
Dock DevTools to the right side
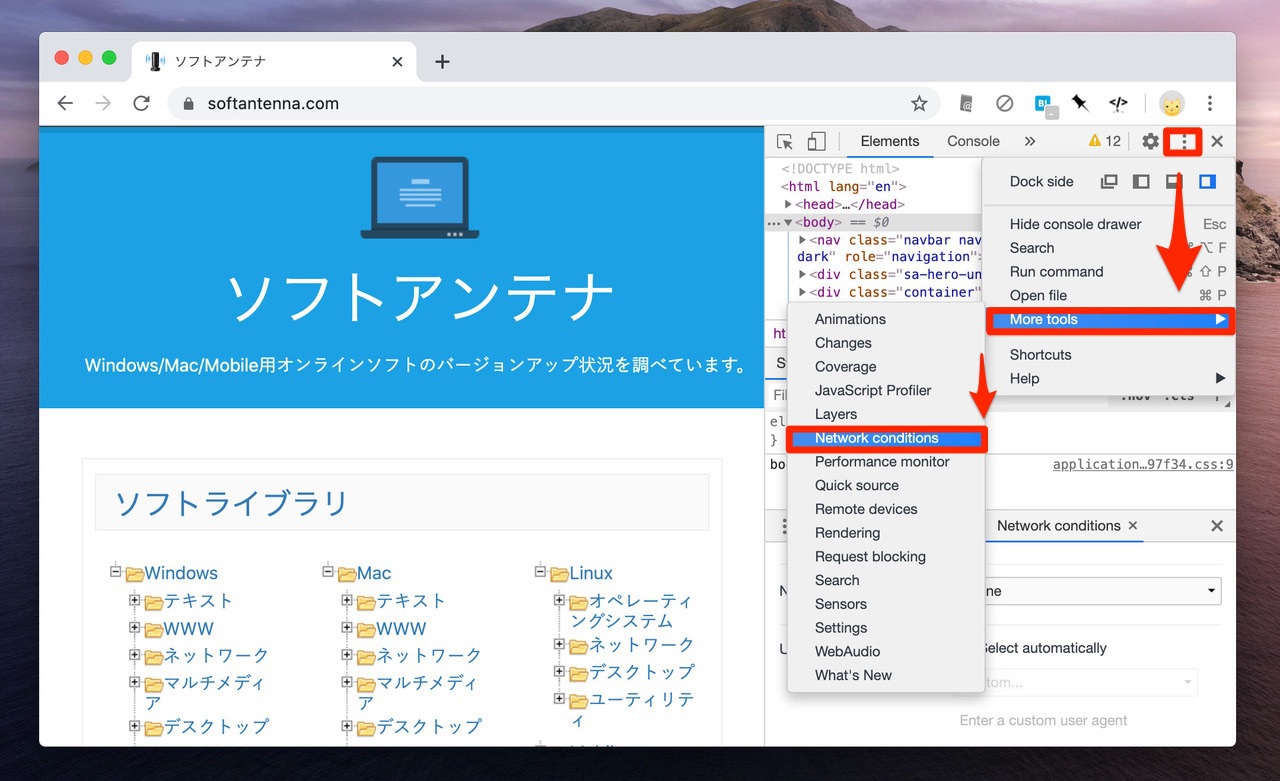click(x=1207, y=182)
